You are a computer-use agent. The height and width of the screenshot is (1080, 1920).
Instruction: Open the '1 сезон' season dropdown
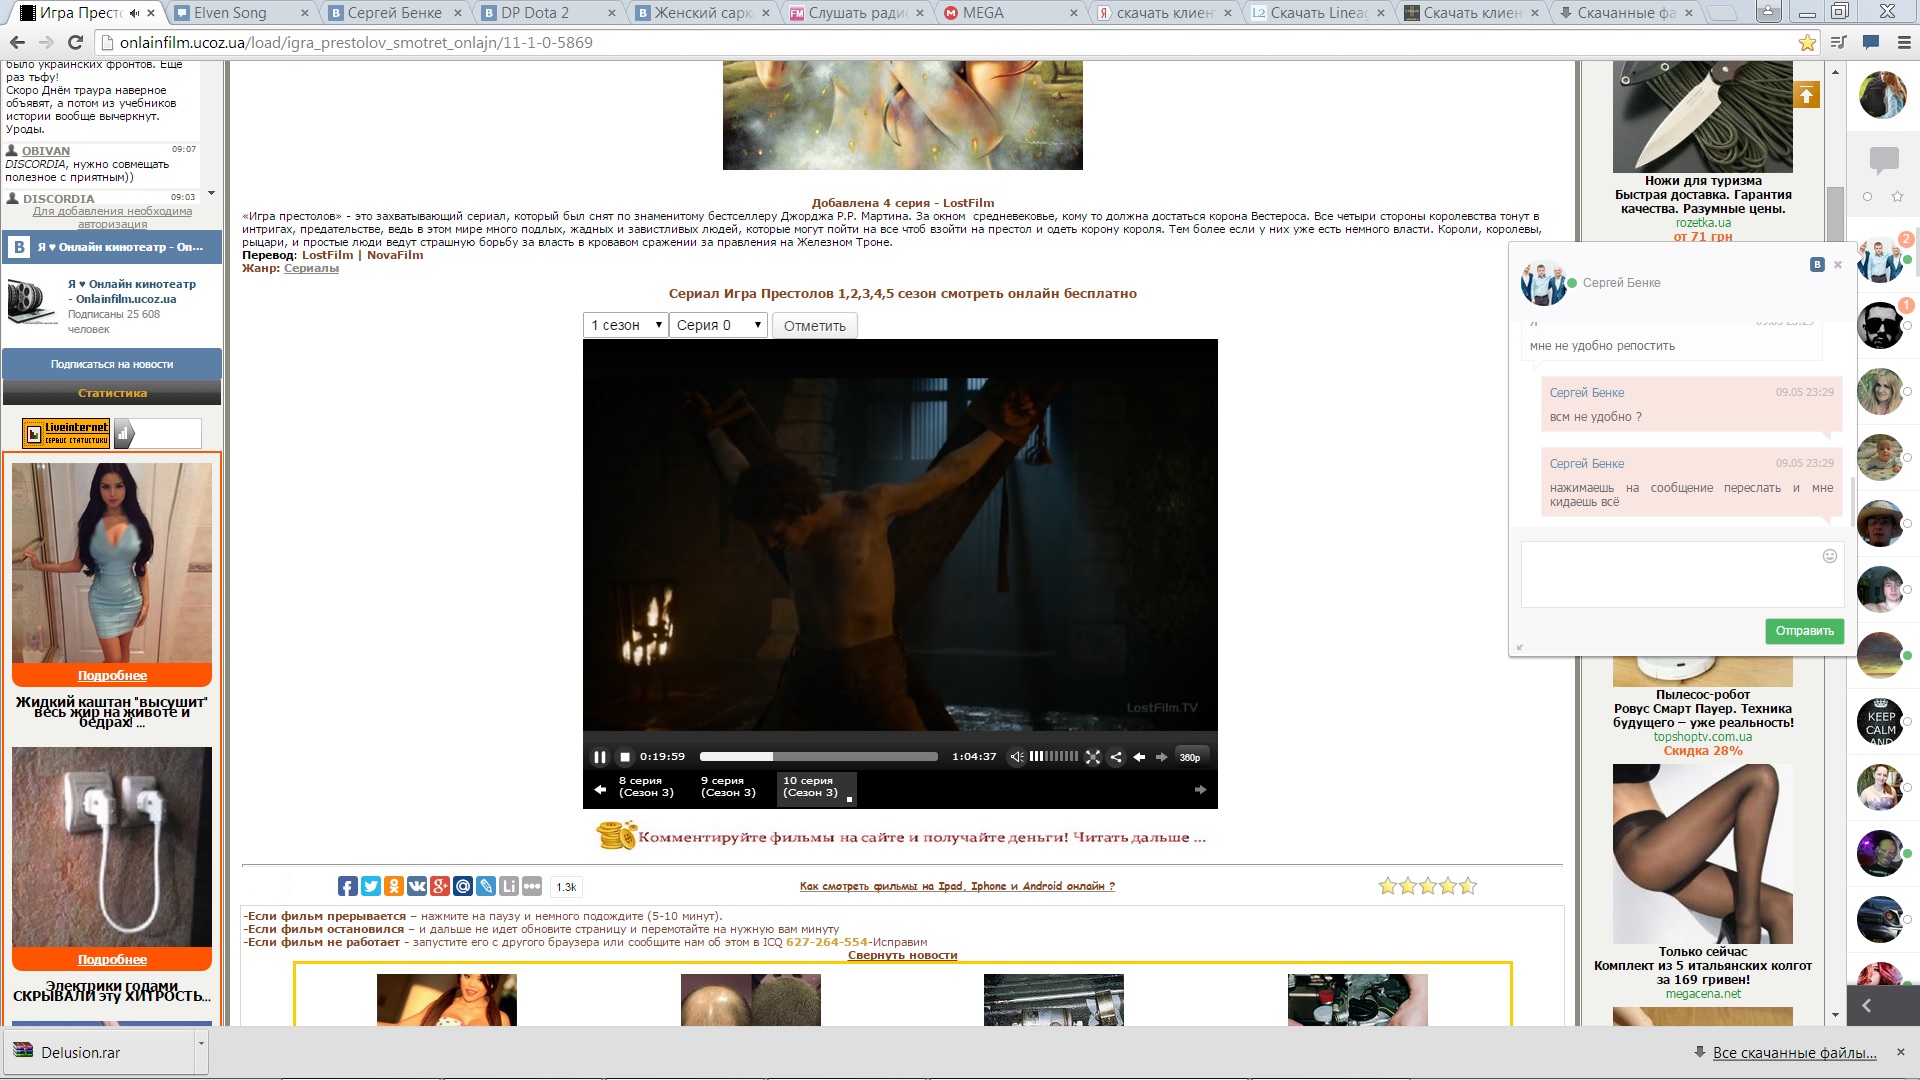point(626,325)
